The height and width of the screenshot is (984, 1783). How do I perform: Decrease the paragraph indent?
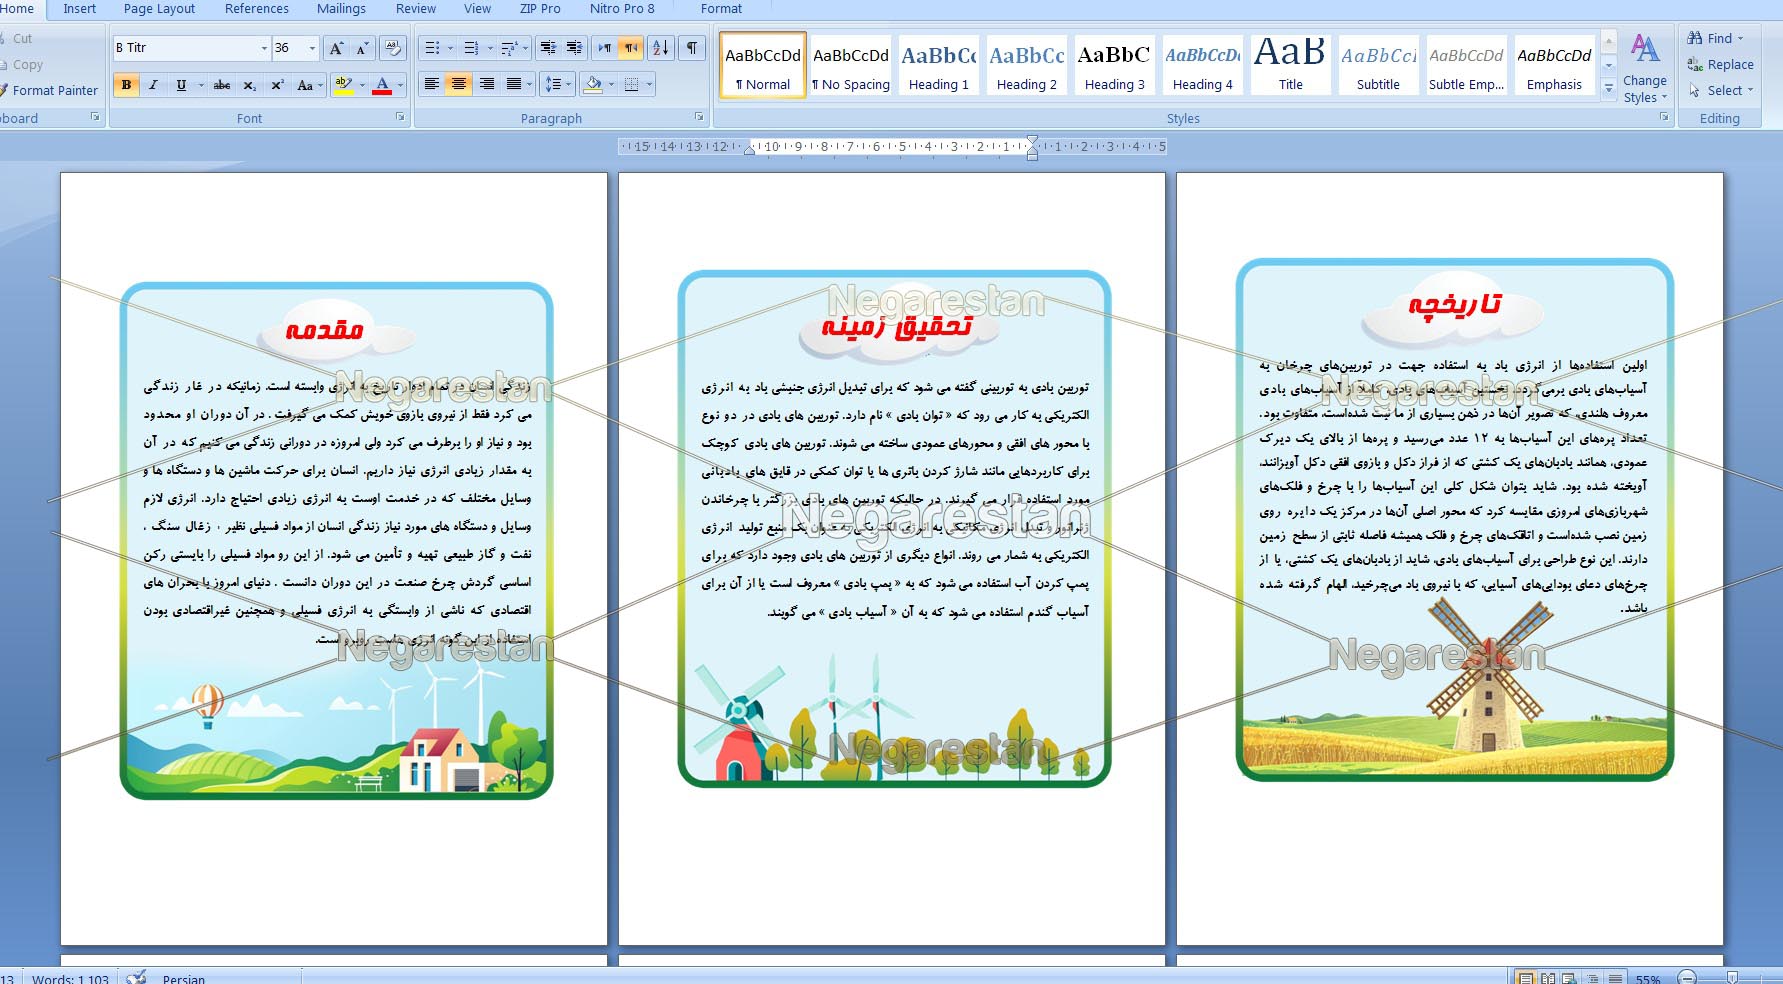coord(548,48)
